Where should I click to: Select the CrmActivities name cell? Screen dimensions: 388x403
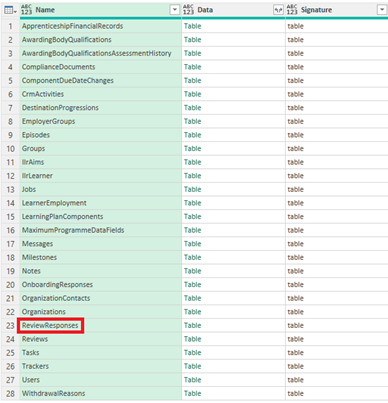[101, 94]
